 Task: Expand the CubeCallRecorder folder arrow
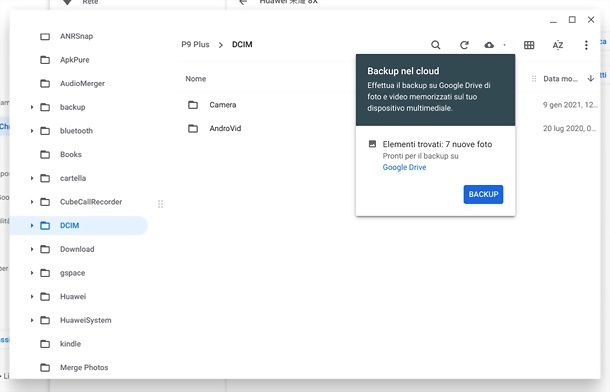(32, 202)
